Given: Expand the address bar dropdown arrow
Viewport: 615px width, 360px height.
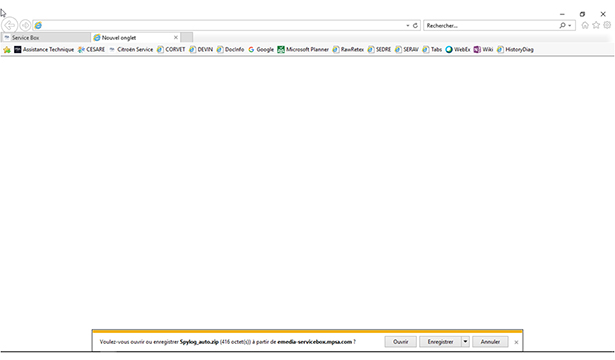Looking at the screenshot, I should [408, 25].
